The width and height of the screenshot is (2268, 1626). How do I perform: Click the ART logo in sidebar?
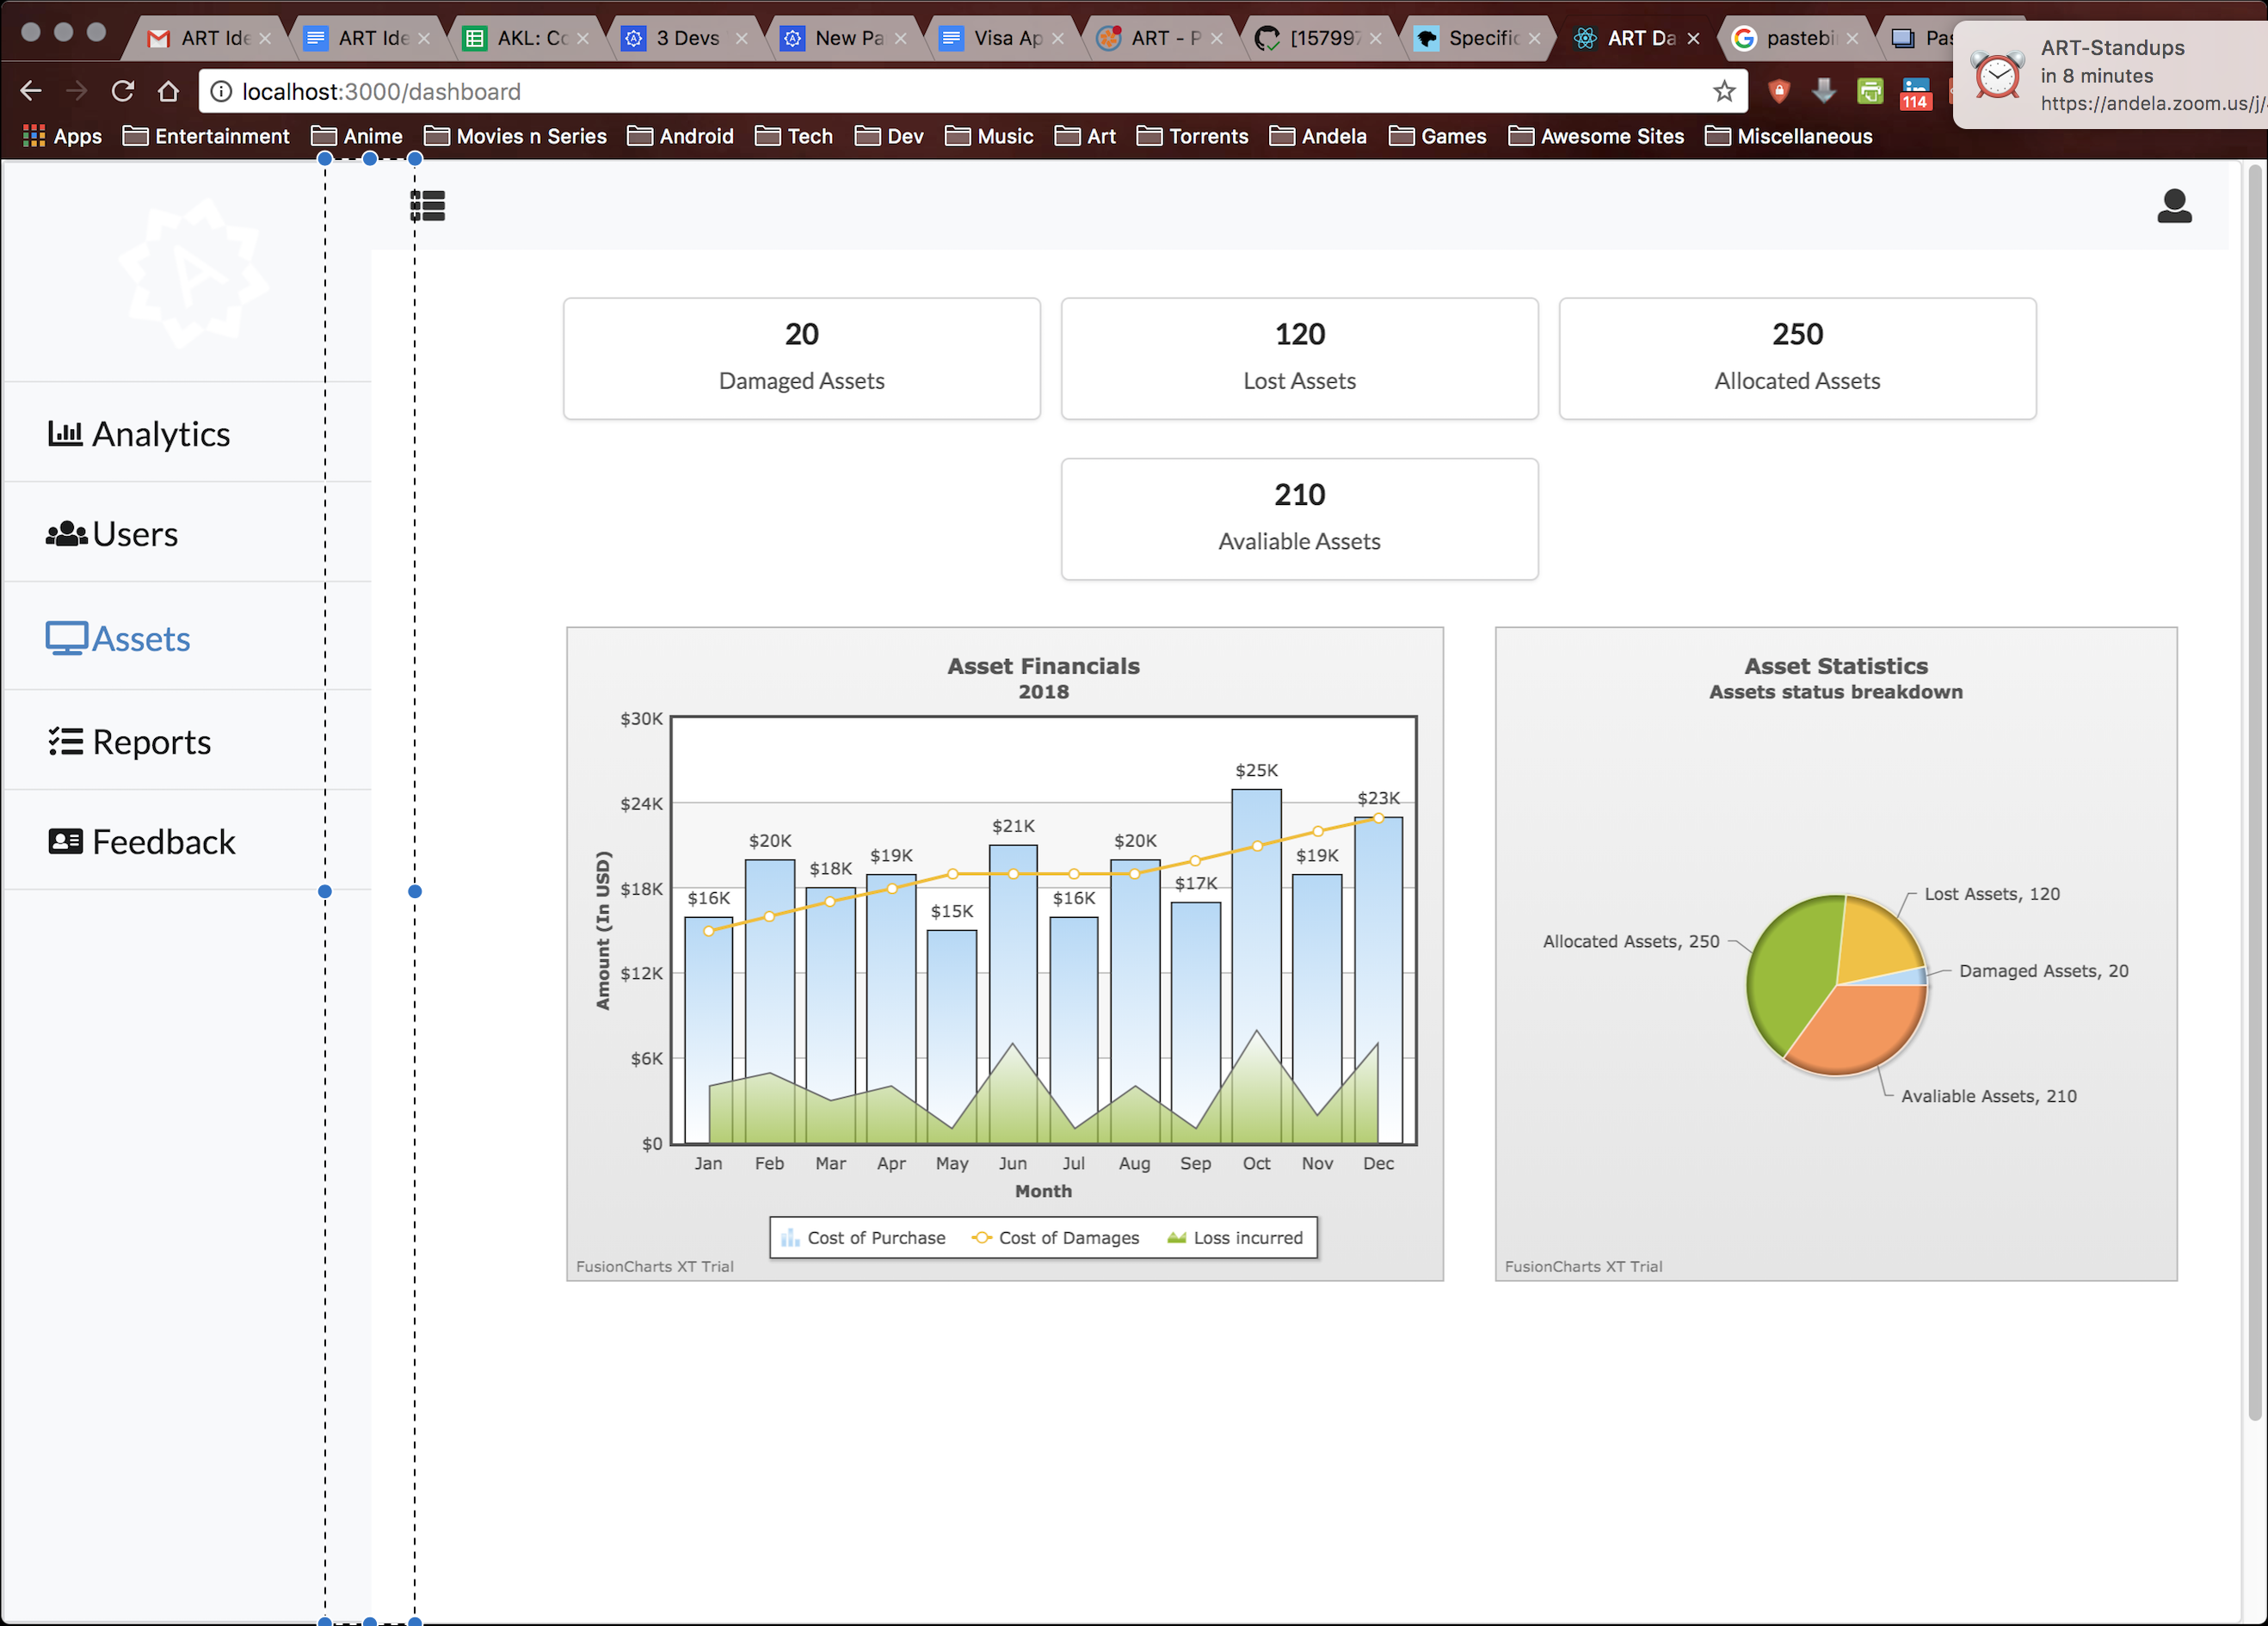point(193,272)
